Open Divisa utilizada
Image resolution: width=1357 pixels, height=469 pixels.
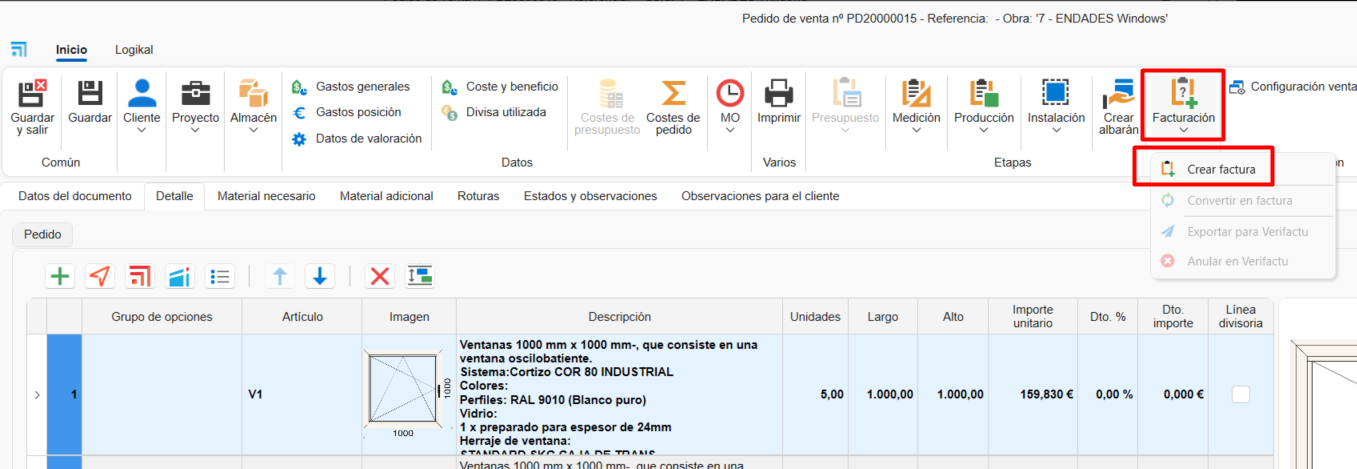[x=494, y=112]
